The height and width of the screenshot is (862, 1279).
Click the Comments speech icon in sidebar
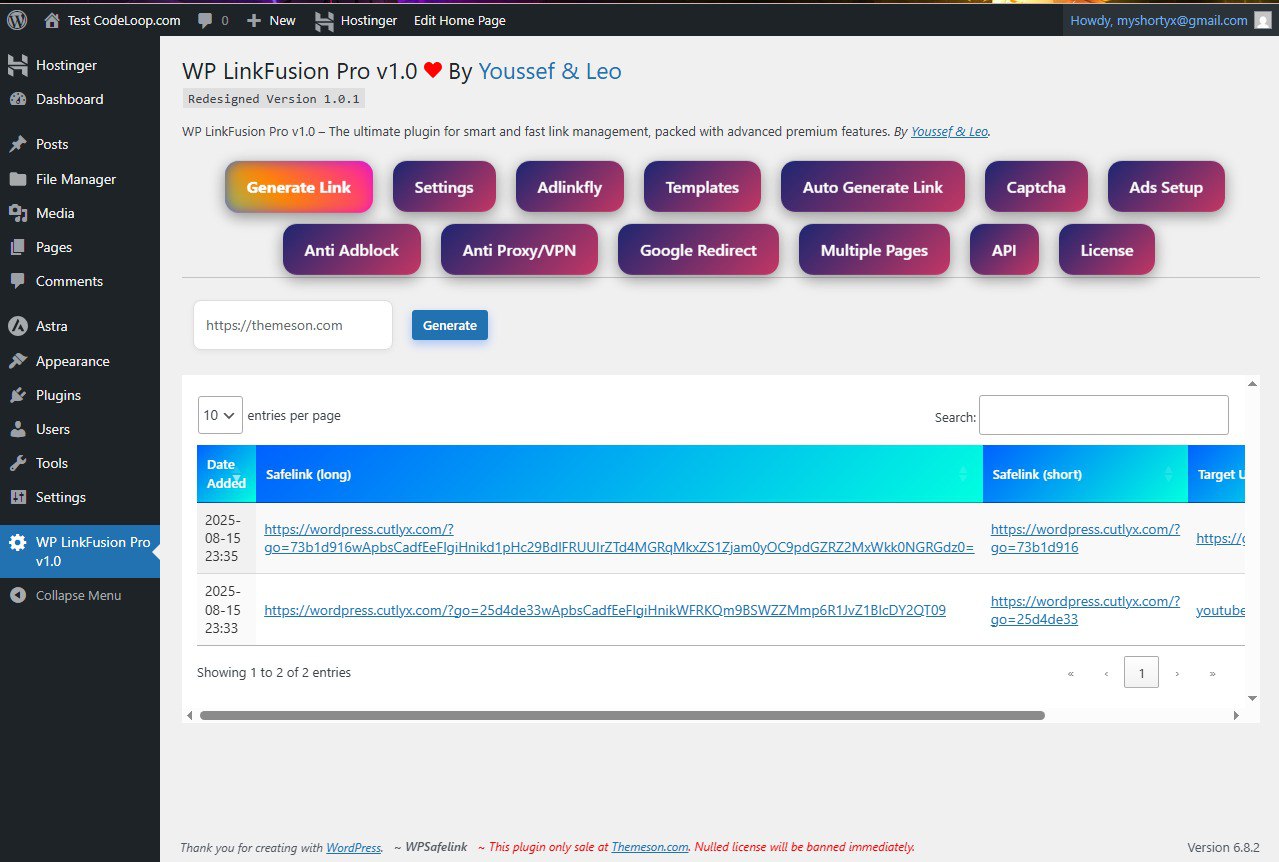(x=17, y=281)
